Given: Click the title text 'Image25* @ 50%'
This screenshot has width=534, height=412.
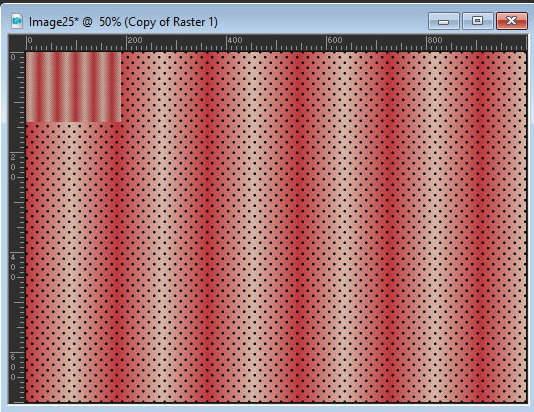Looking at the screenshot, I should (75, 22).
